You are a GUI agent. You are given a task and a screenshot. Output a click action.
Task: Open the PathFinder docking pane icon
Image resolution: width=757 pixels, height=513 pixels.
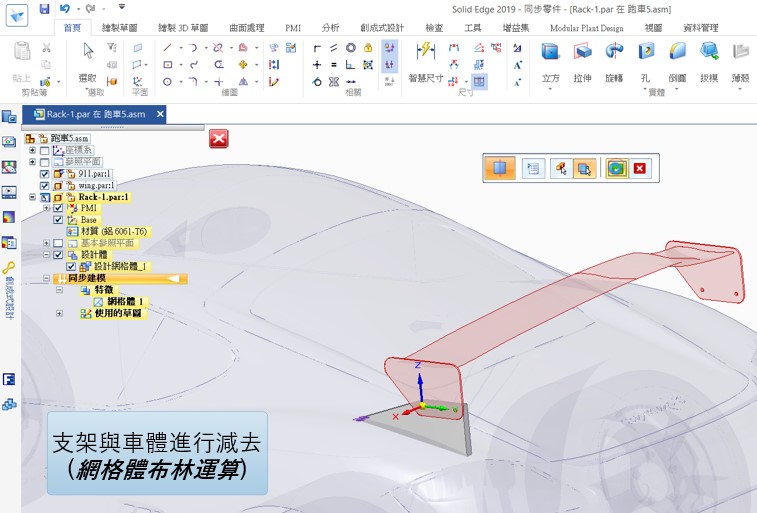tap(9, 116)
